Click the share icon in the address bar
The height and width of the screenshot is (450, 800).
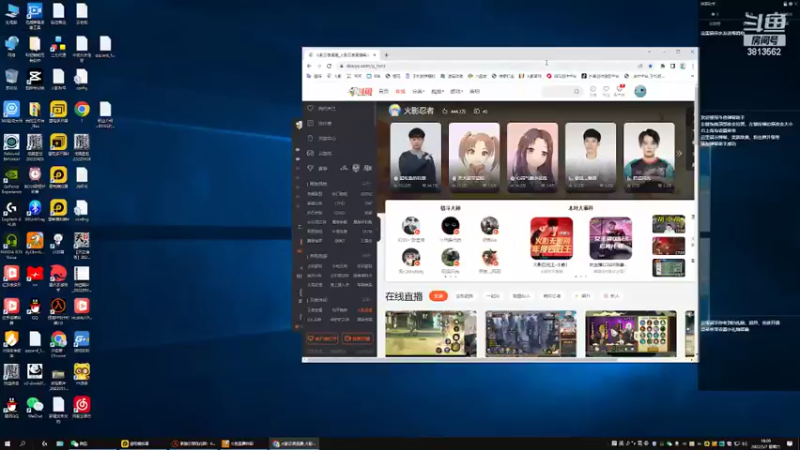640,66
